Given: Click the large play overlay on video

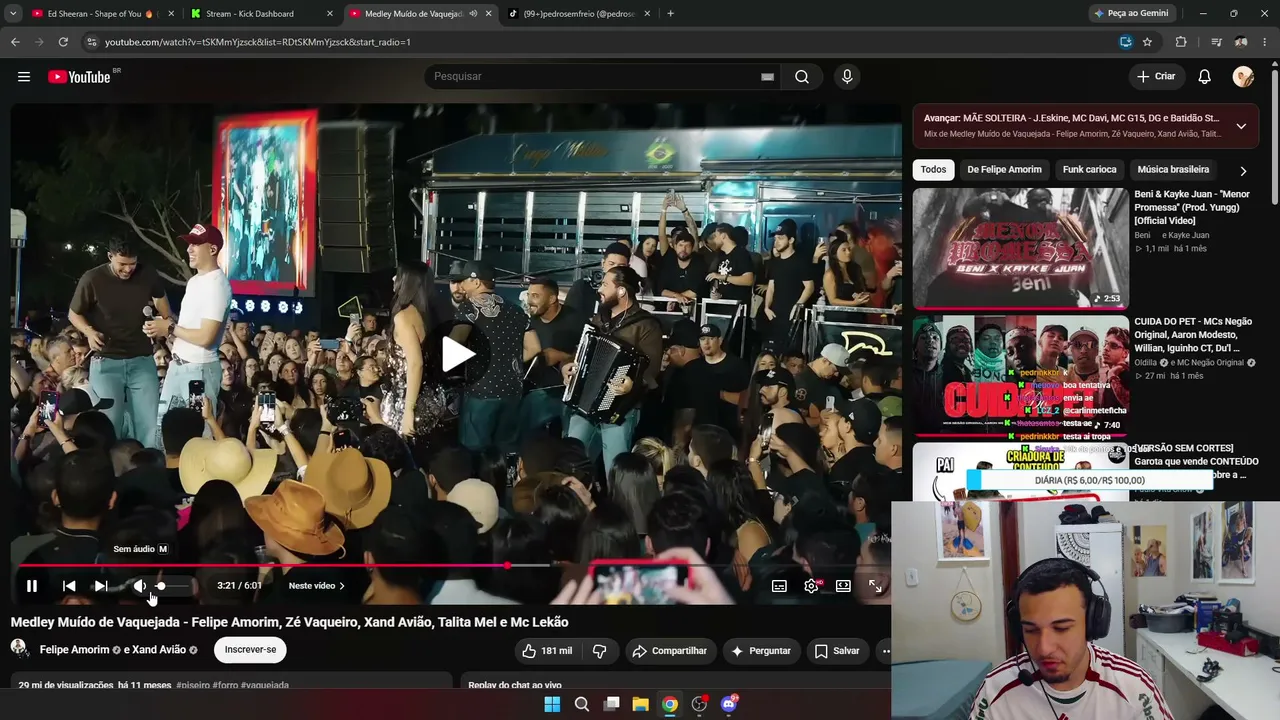Looking at the screenshot, I should tap(457, 354).
